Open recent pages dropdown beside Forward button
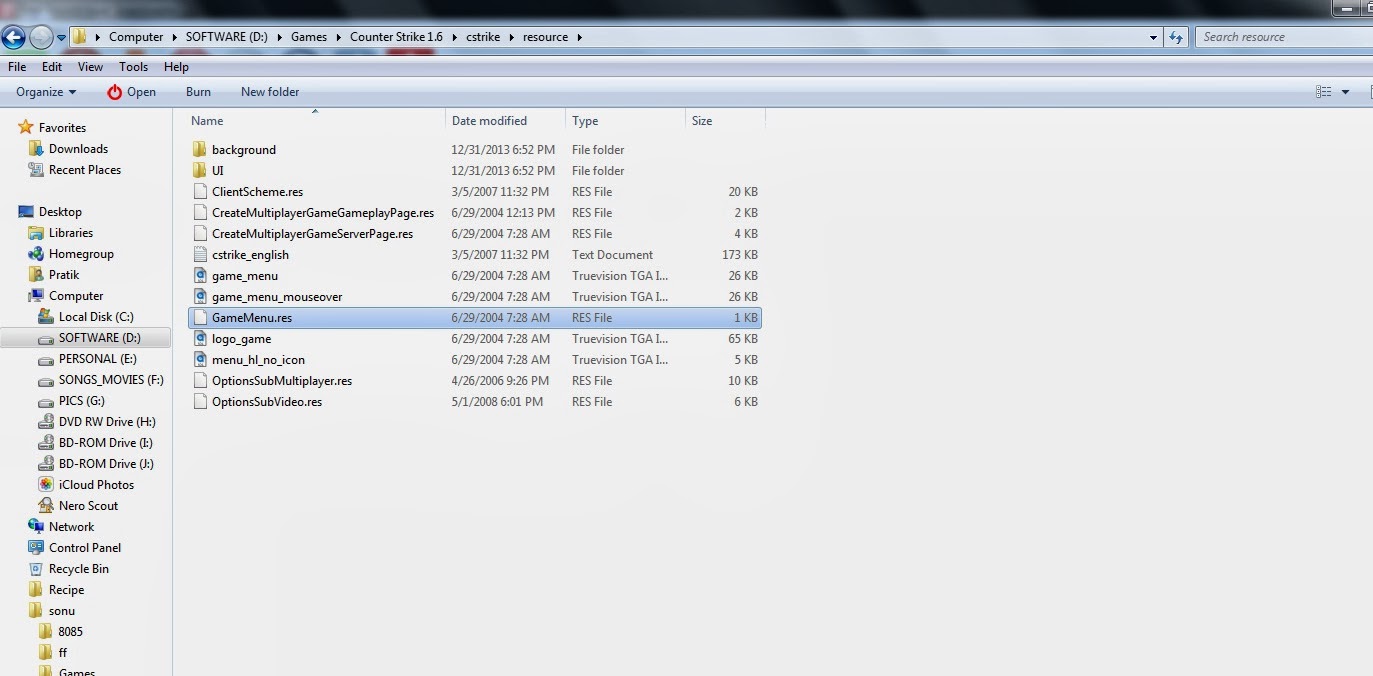Image resolution: width=1373 pixels, height=676 pixels. pos(61,38)
